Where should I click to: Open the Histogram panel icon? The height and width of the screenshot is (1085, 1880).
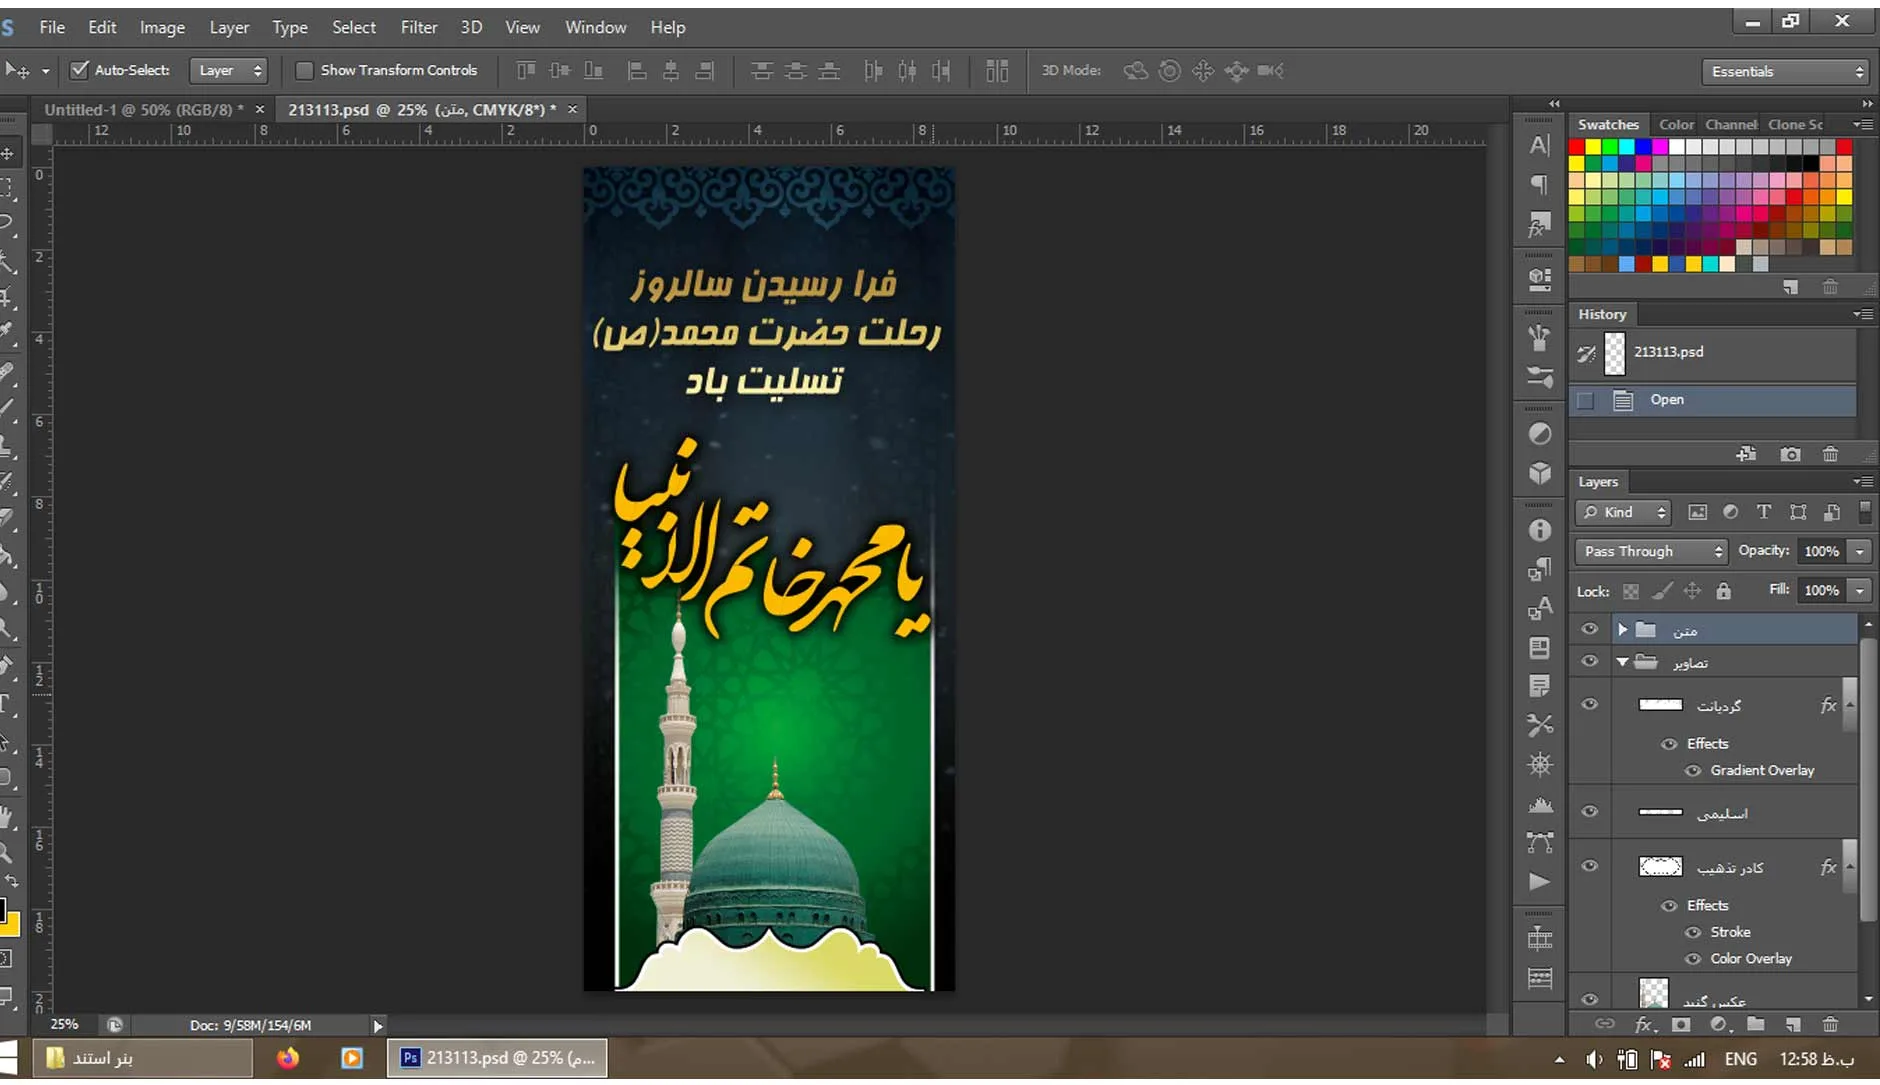pos(1540,804)
